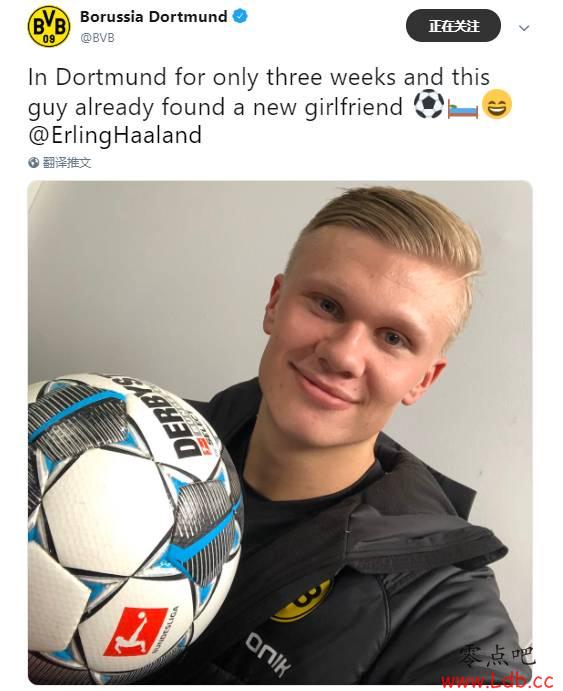Open the @ErlingHaaland mention
Viewport: 563px width, 691px height.
(115, 135)
